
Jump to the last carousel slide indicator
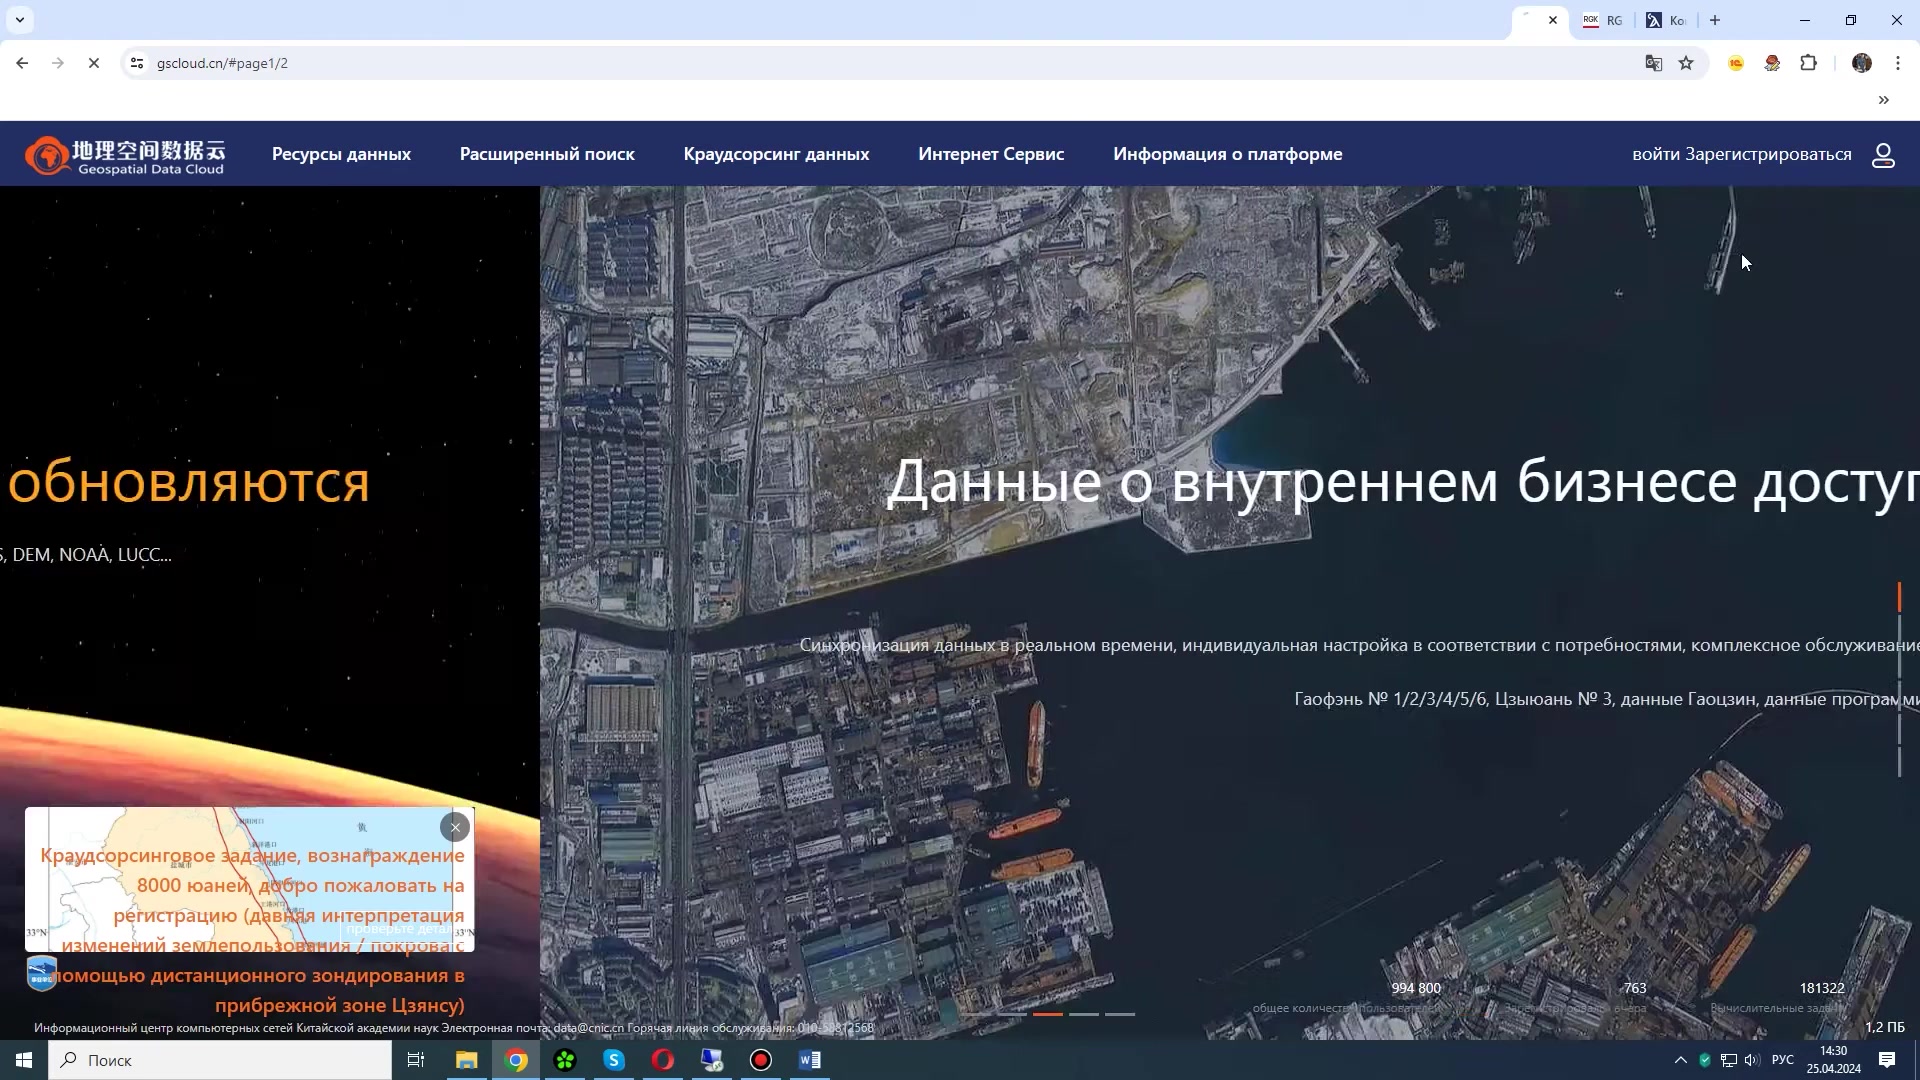tap(1120, 1014)
